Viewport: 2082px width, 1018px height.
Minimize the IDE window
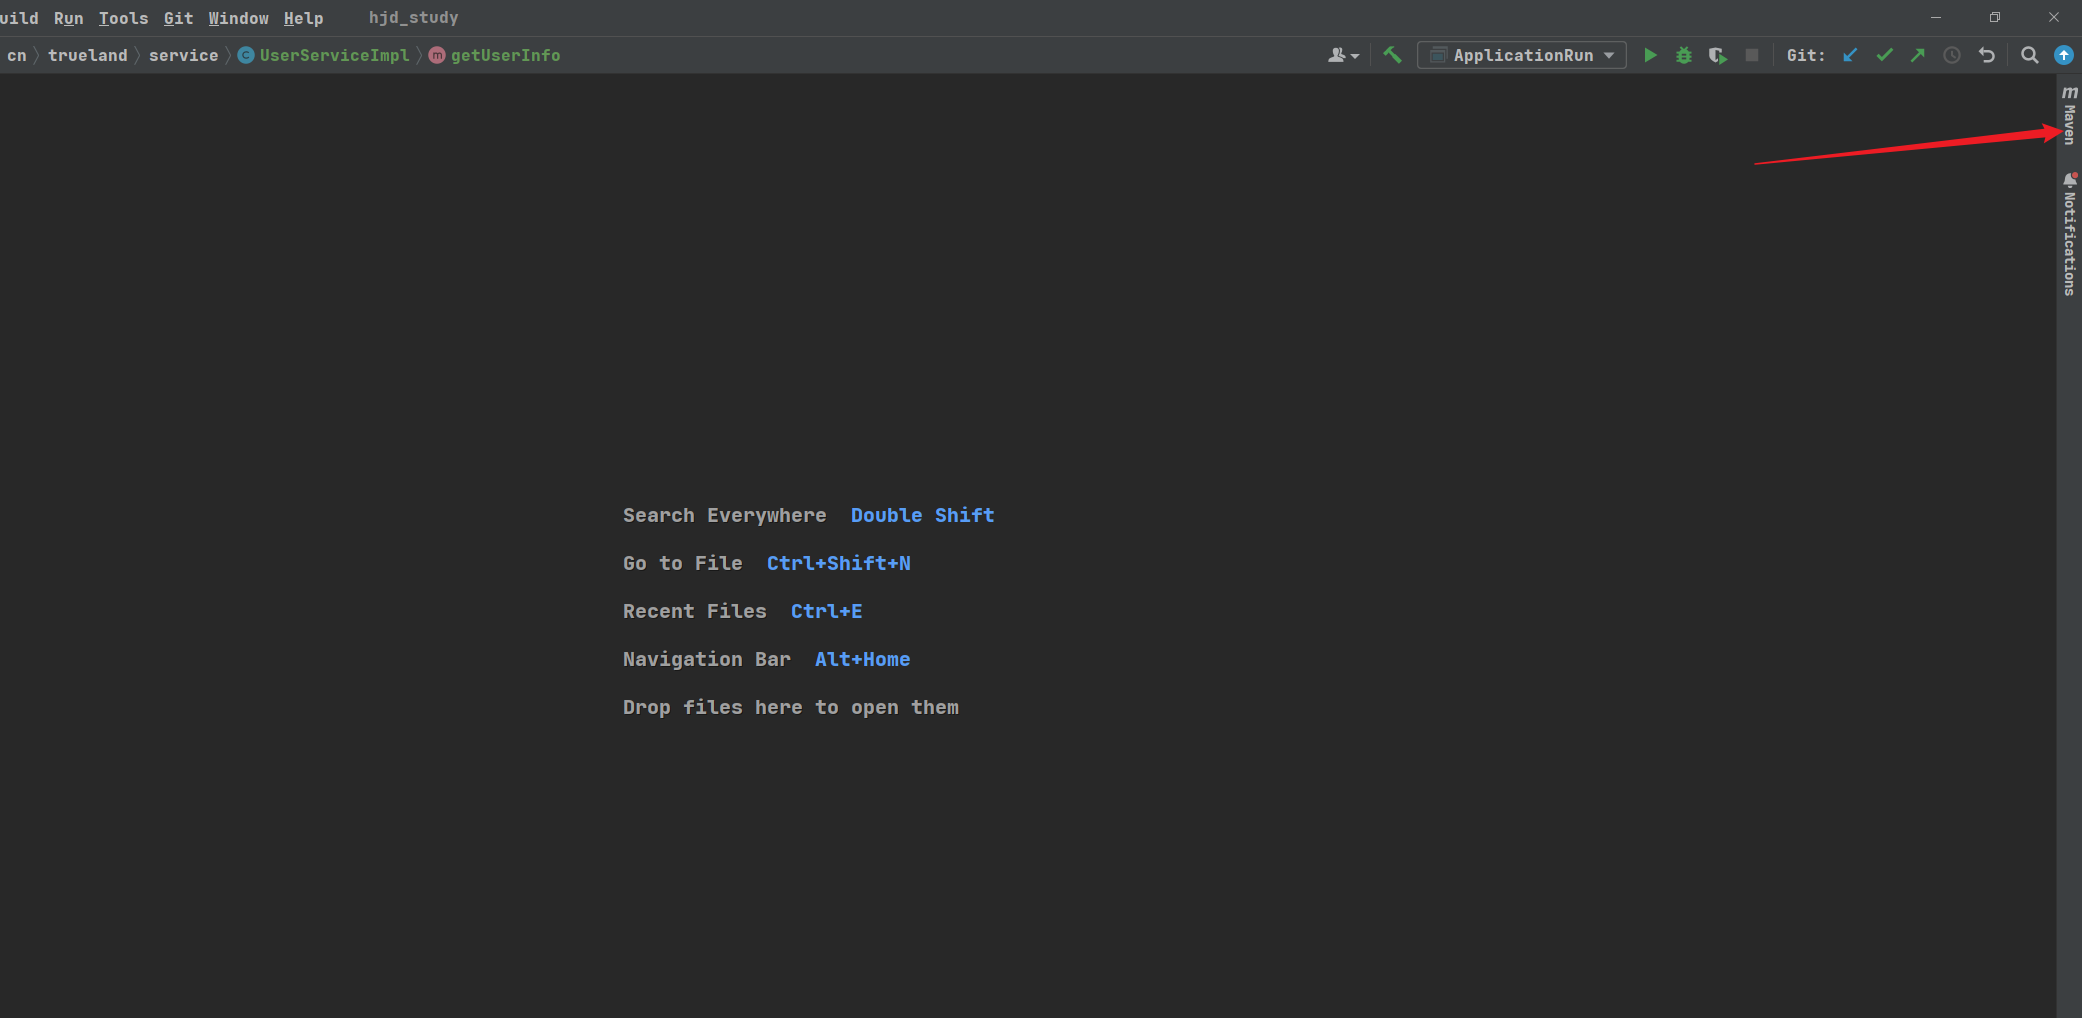(1936, 18)
